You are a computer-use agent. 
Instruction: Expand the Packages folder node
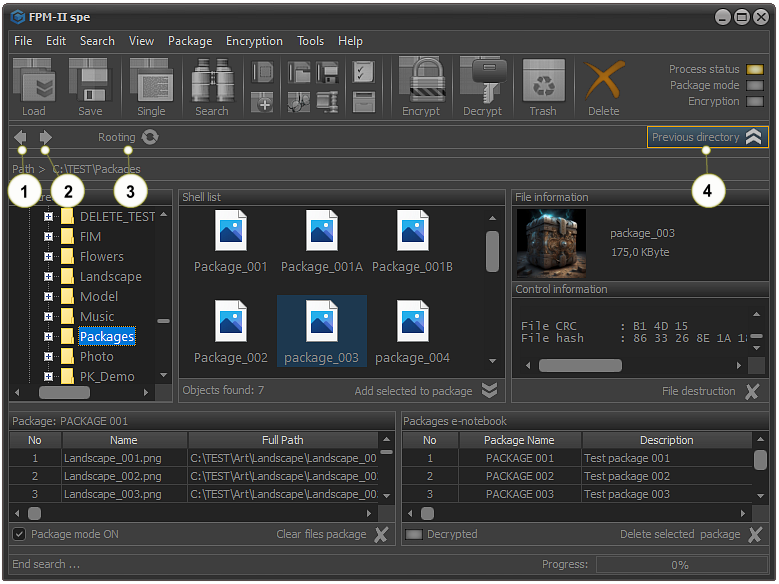pyautogui.click(x=48, y=336)
